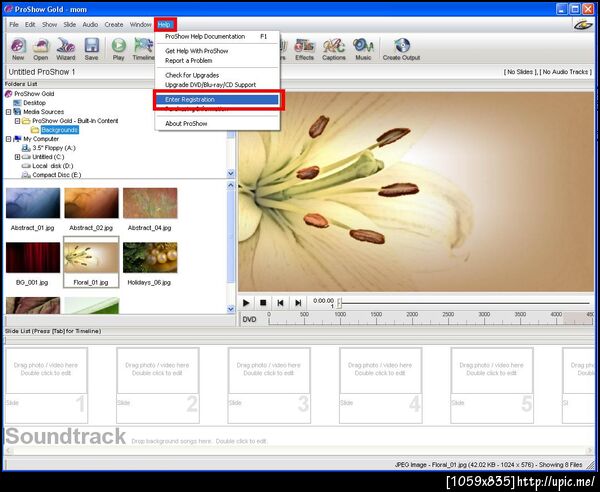Click empty slide placeholder 4
600x492 pixels.
click(381, 385)
